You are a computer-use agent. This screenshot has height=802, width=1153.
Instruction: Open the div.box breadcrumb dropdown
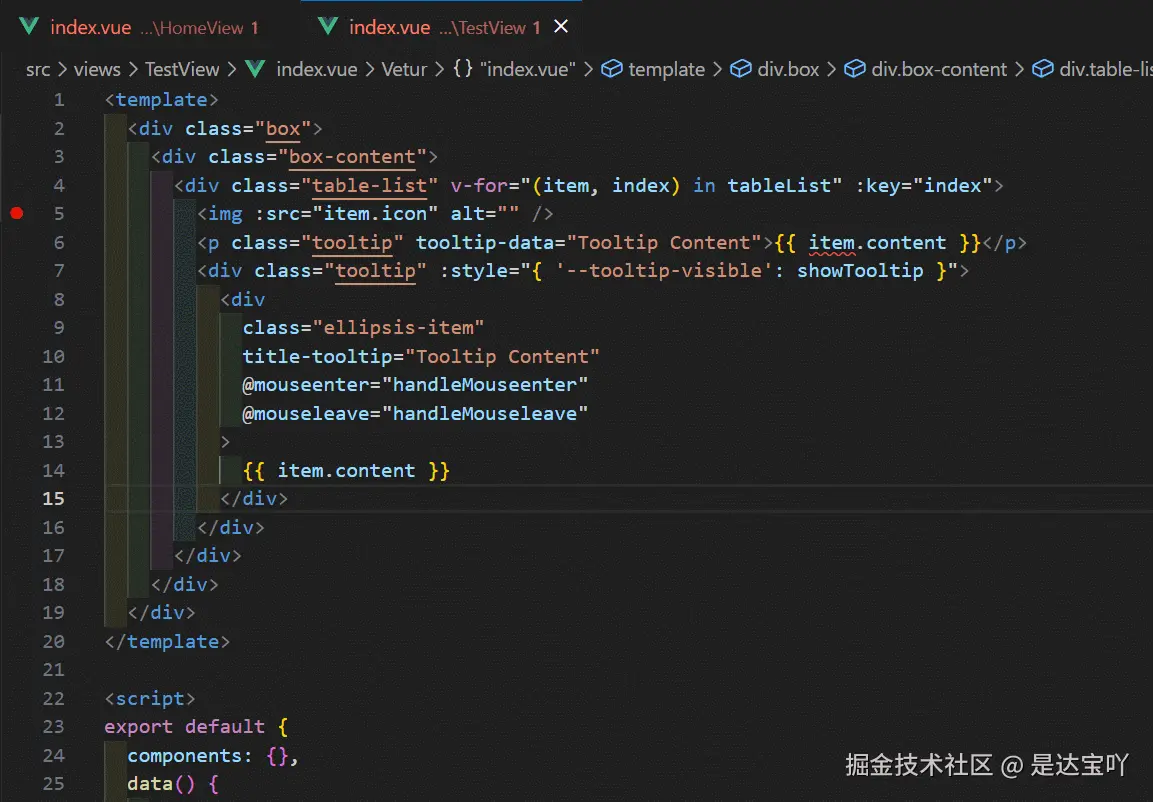click(x=789, y=69)
